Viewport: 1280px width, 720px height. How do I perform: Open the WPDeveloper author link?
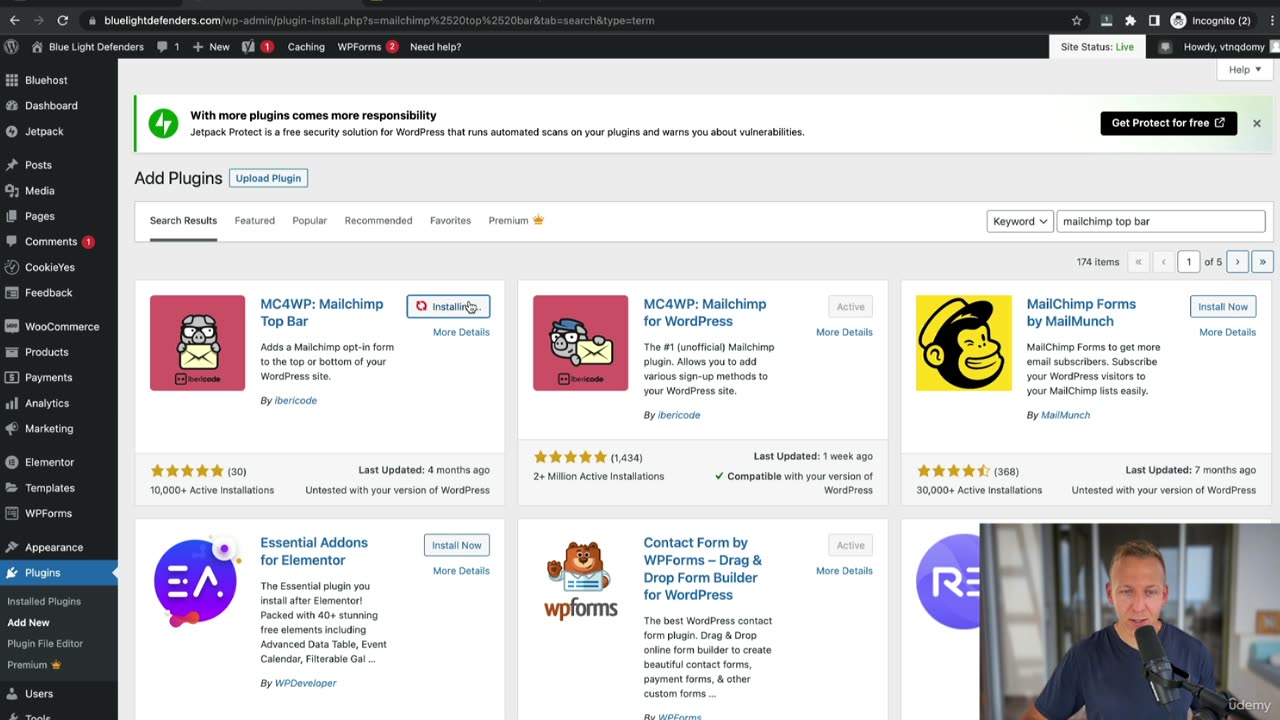305,683
